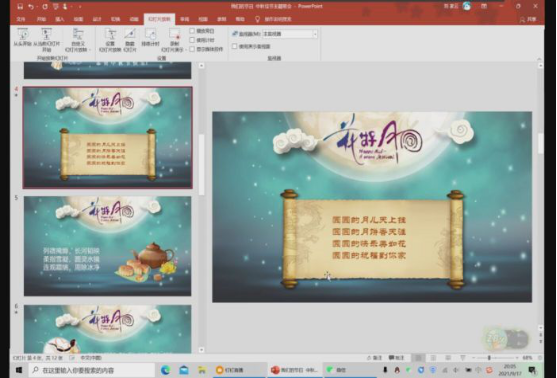Open the File menu tab

(x=21, y=19)
